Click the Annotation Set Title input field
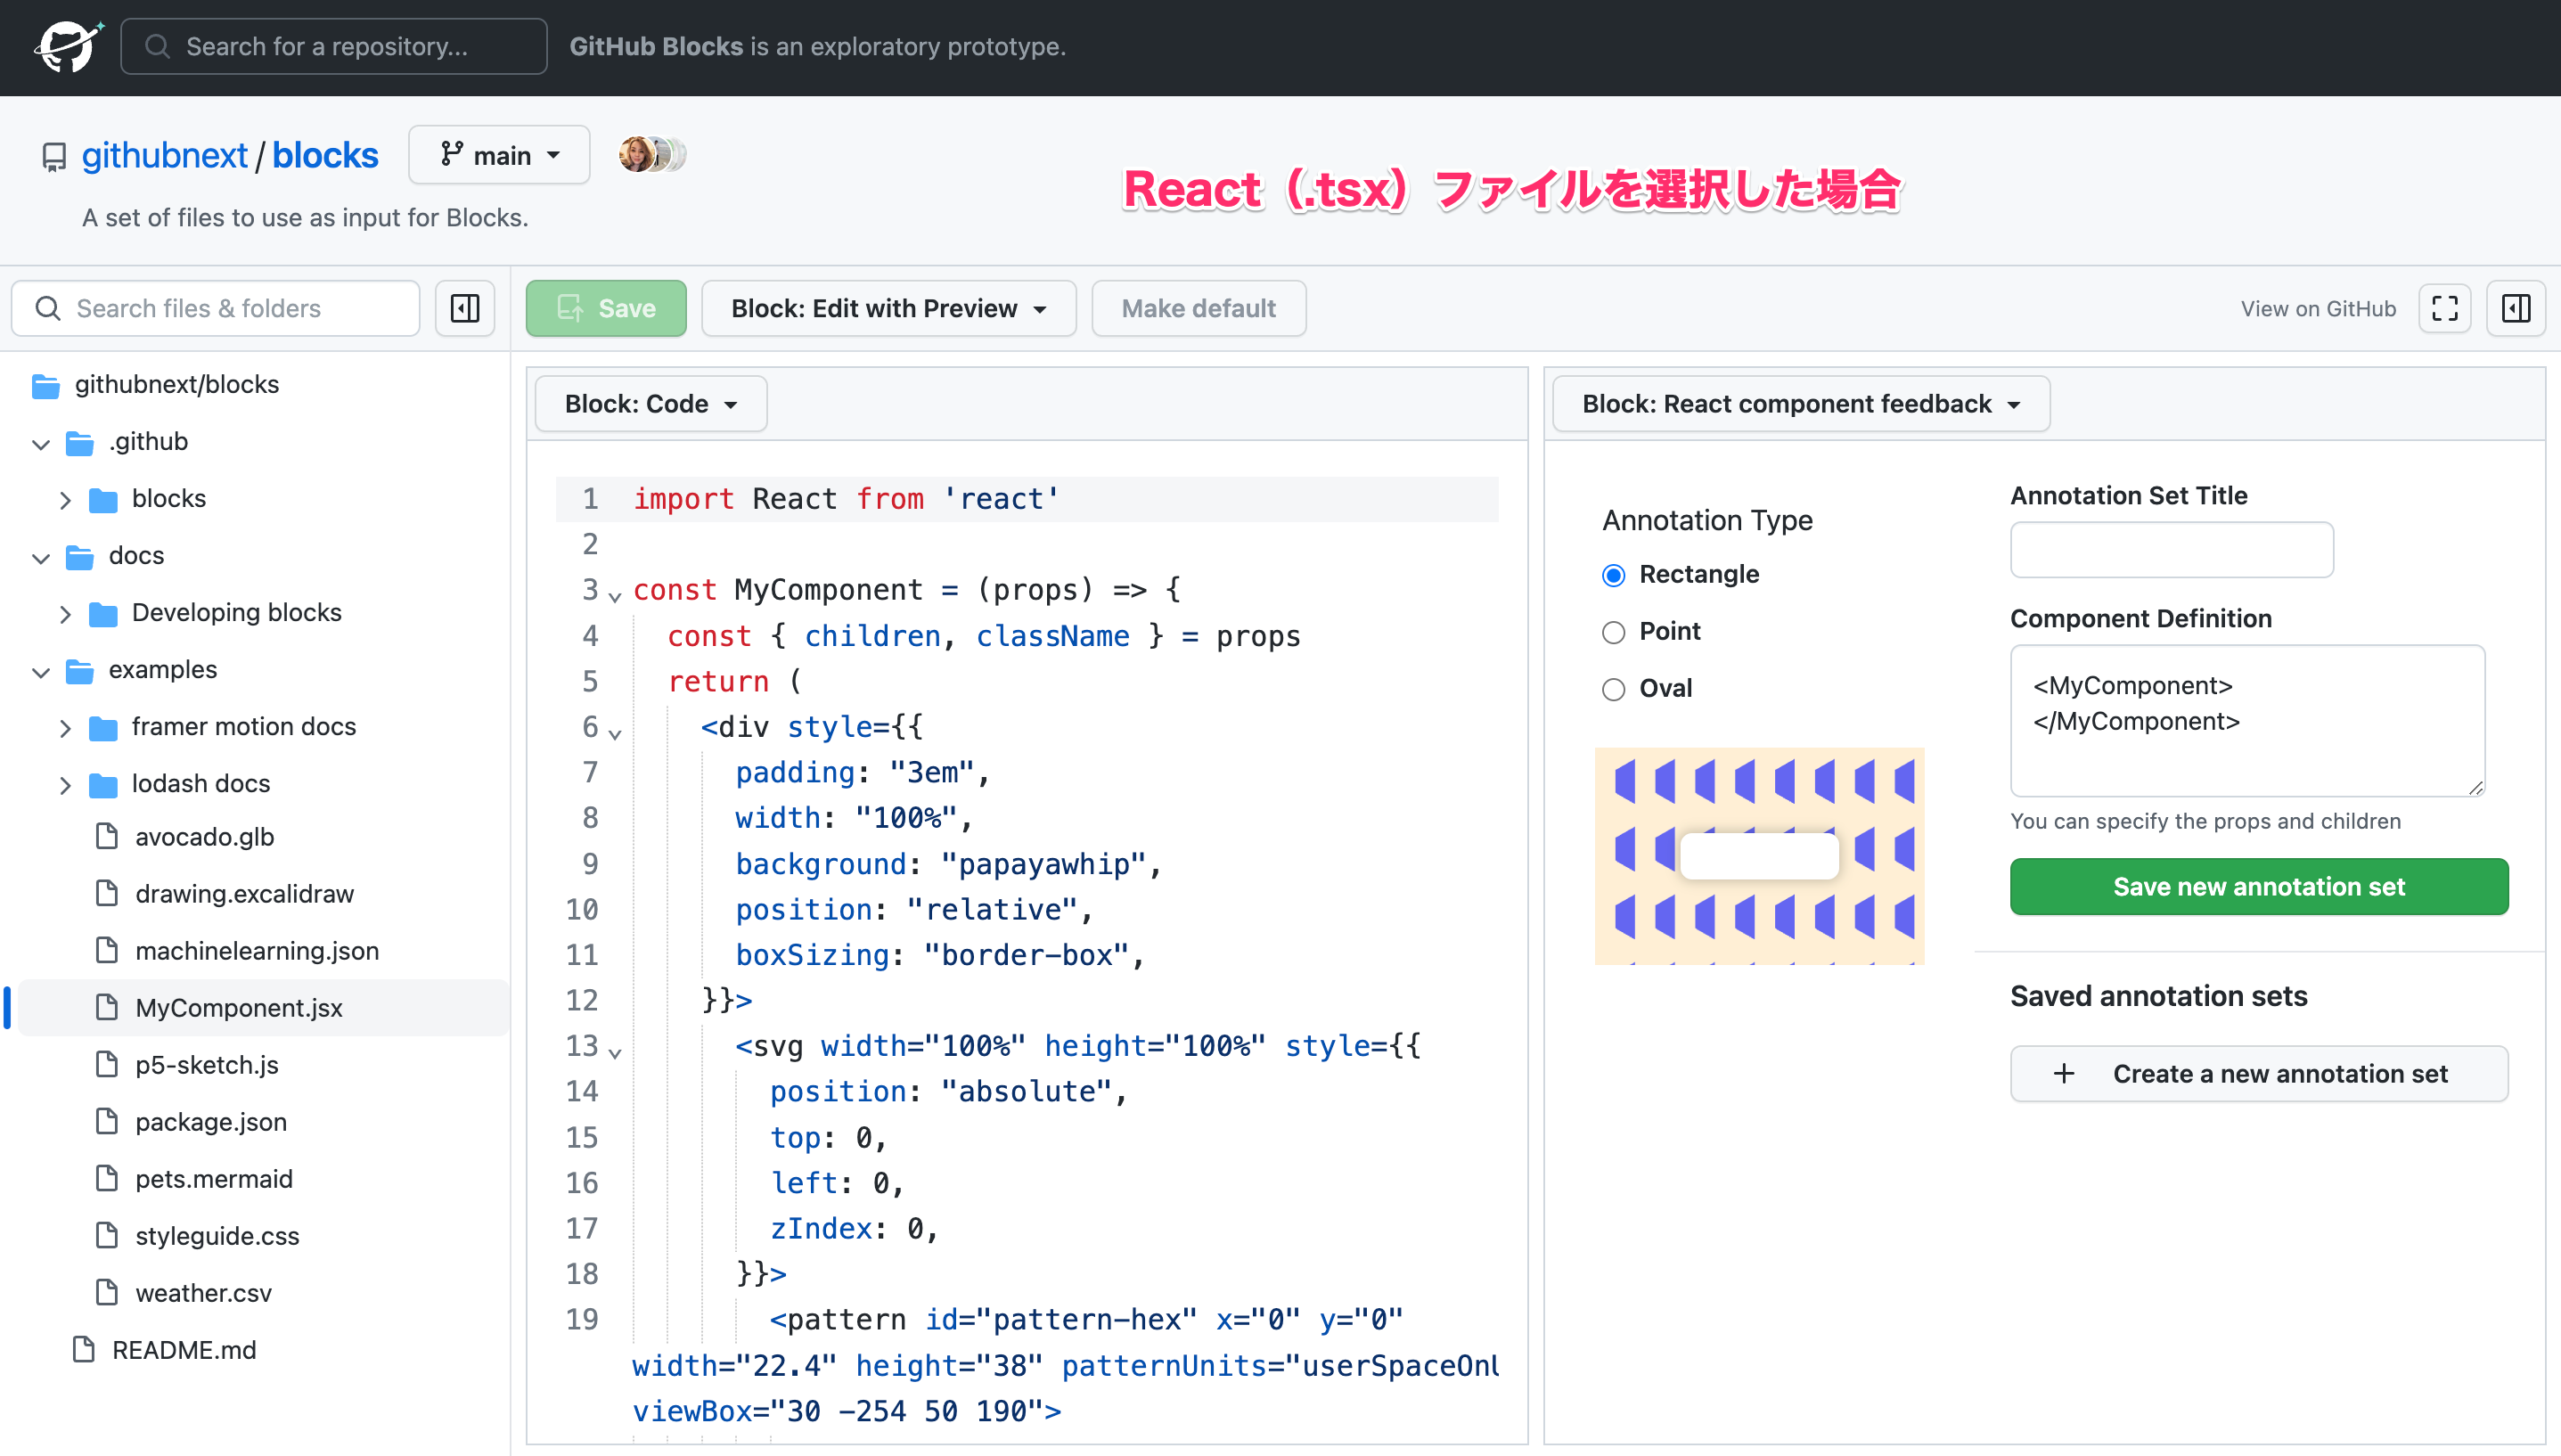This screenshot has height=1456, width=2561. tap(2170, 549)
